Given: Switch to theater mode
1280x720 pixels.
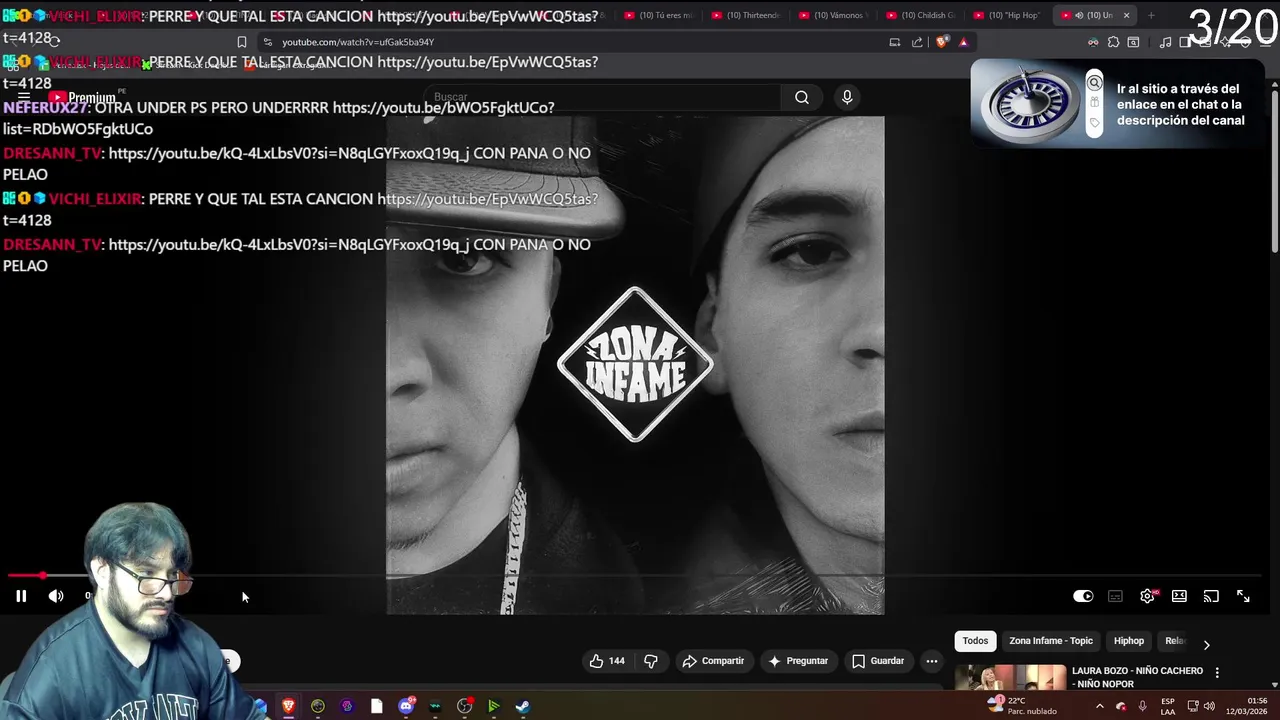Looking at the screenshot, I should click(1179, 596).
